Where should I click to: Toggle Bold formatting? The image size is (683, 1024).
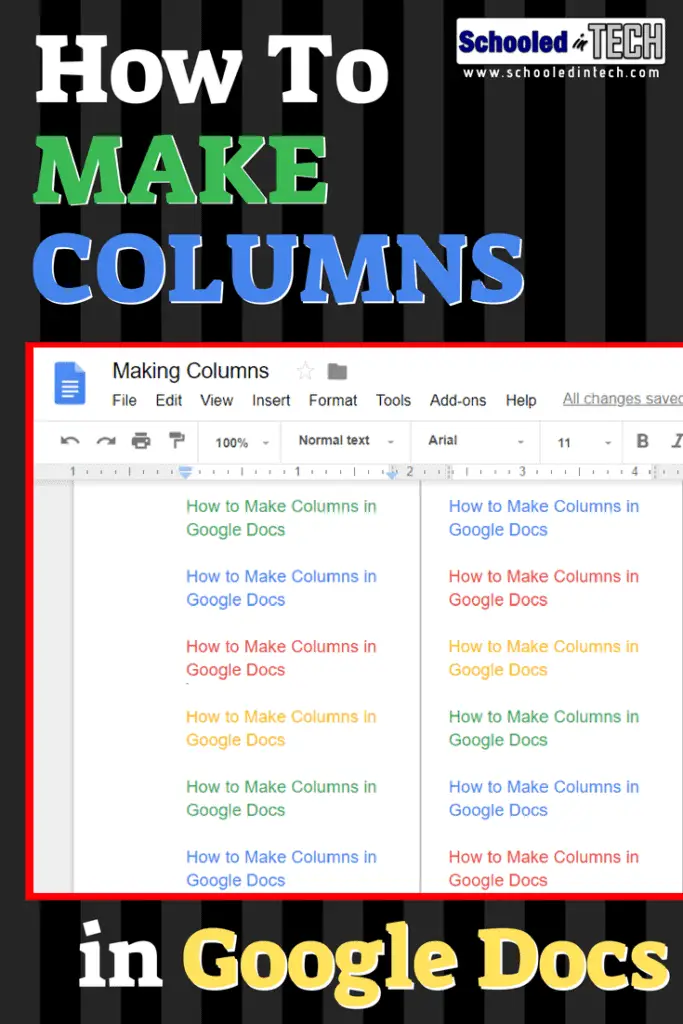point(643,441)
